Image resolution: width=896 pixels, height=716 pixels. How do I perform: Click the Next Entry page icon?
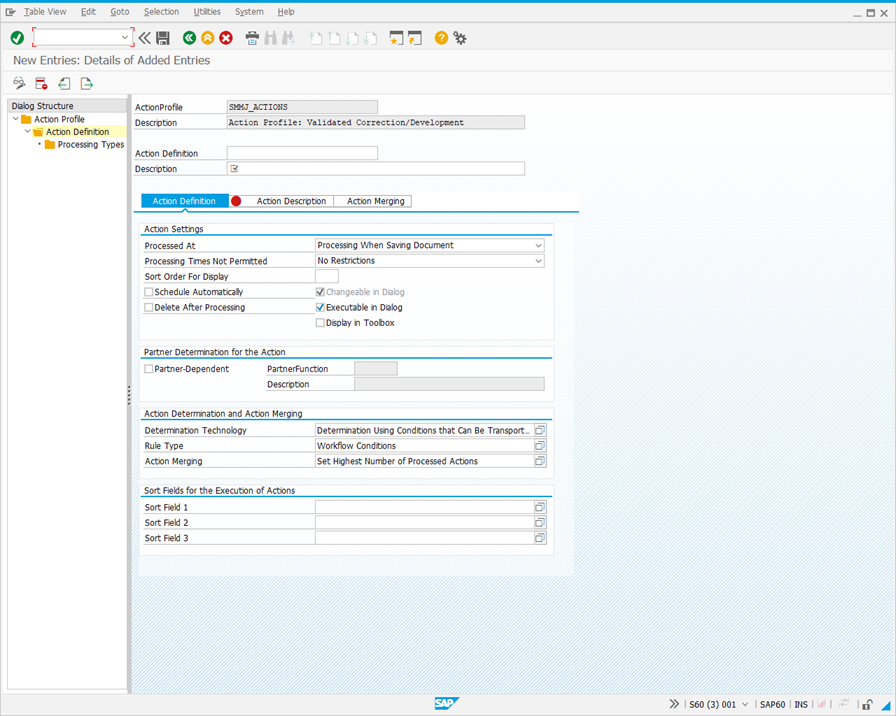pos(354,36)
